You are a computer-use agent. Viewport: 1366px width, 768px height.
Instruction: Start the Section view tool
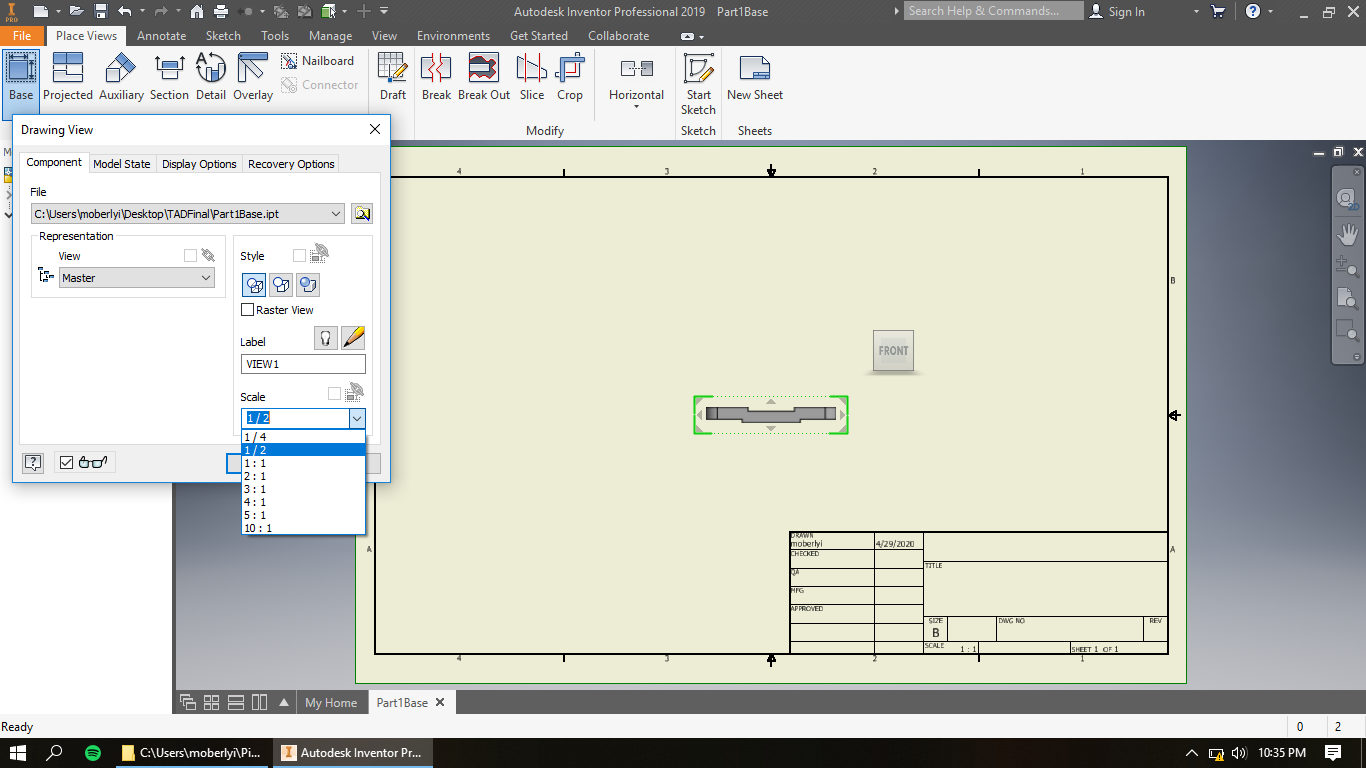(169, 77)
